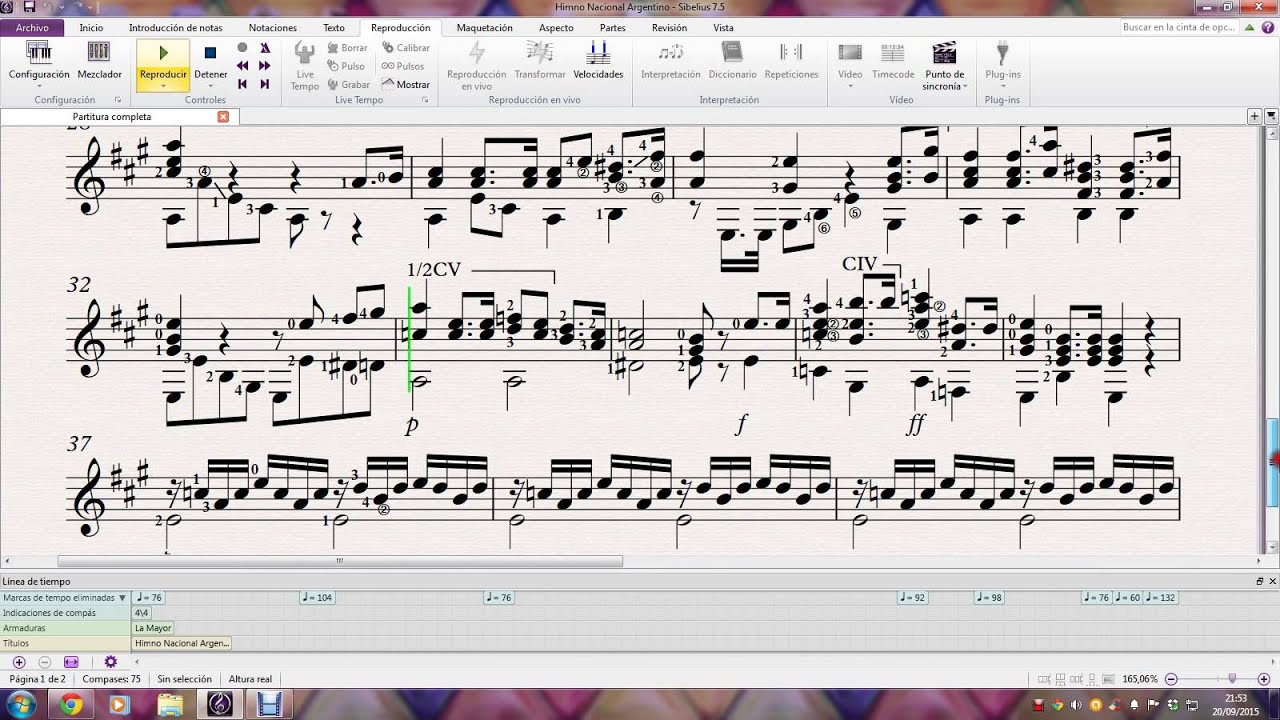
Task: Click the fast-forward double-arrow control
Action: pos(265,66)
